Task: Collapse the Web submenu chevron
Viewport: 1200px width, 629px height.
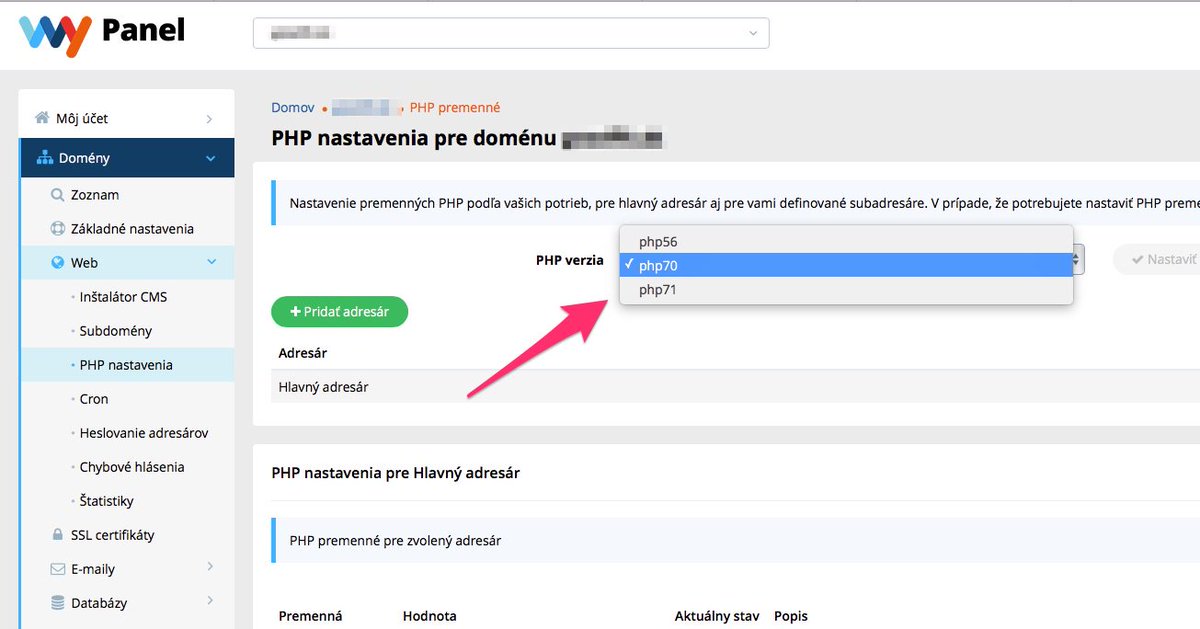Action: point(211,262)
